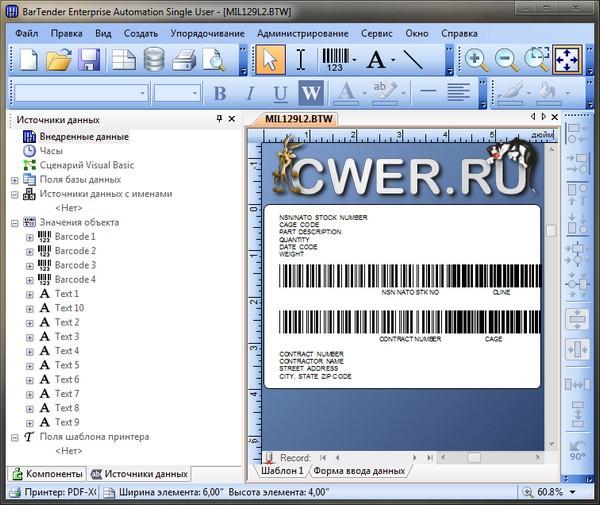Click the vertical scrollbar thumb of label view

[x=551, y=231]
